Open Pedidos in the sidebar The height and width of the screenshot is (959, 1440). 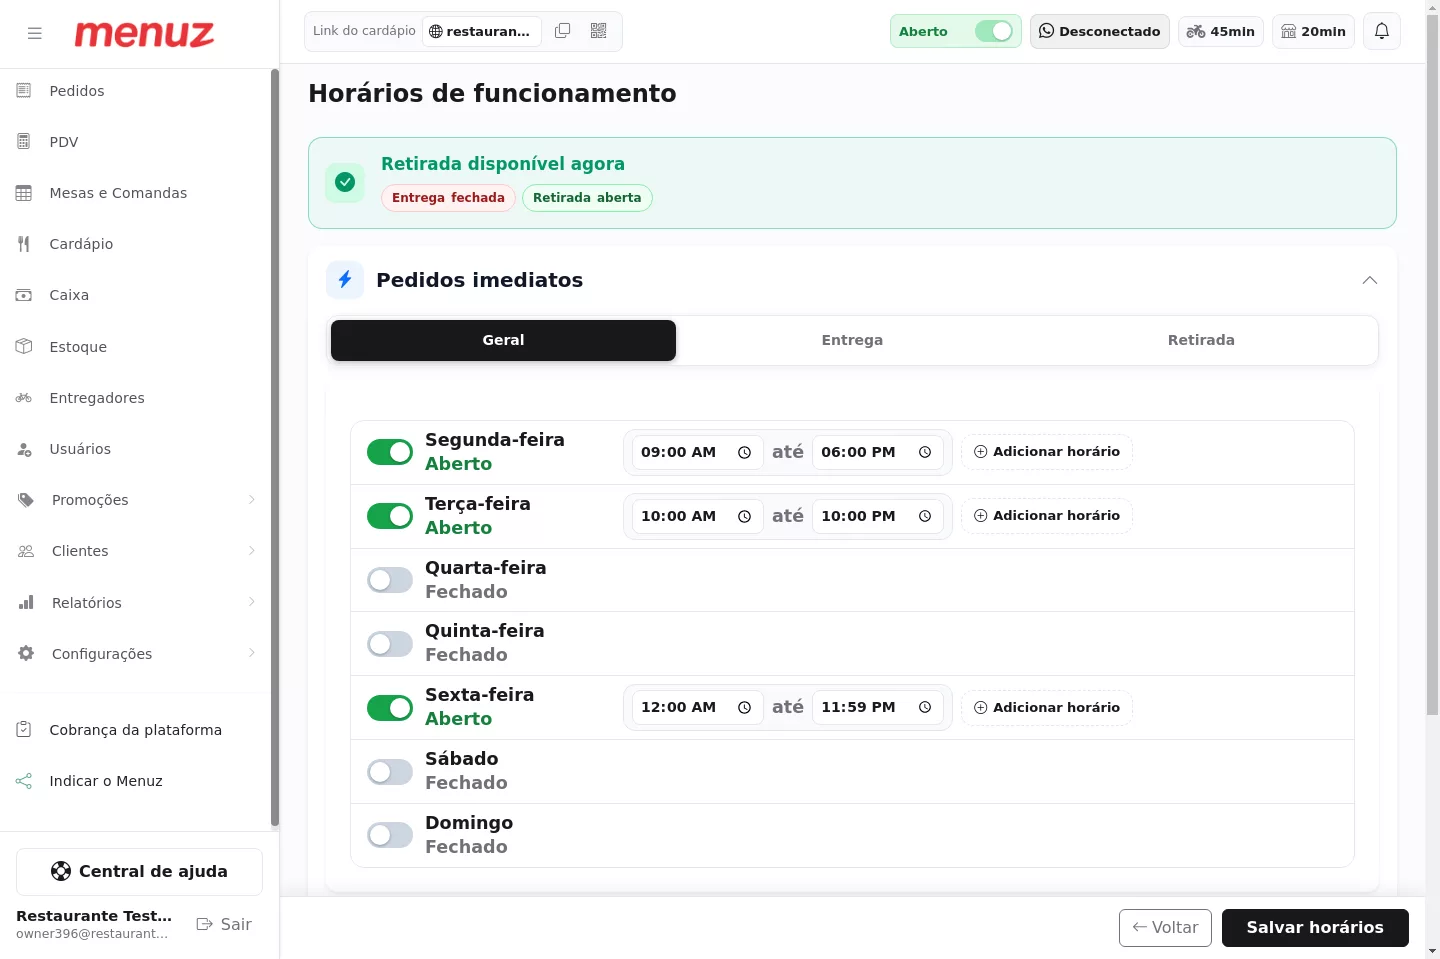point(136,91)
